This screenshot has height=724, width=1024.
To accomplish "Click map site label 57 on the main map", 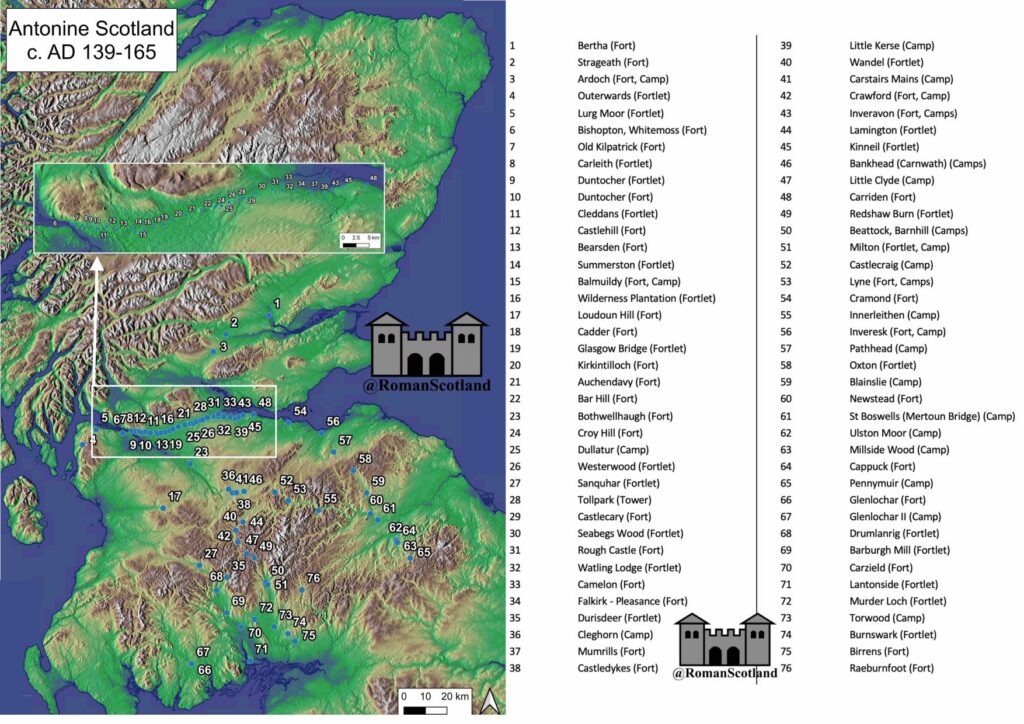I will coord(345,441).
